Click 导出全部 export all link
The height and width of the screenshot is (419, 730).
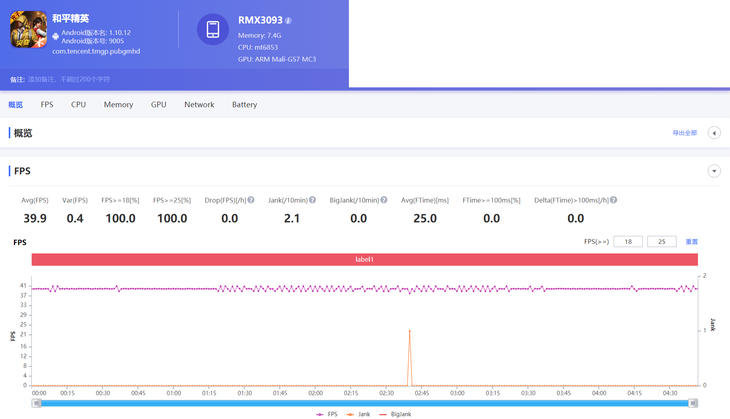click(684, 133)
